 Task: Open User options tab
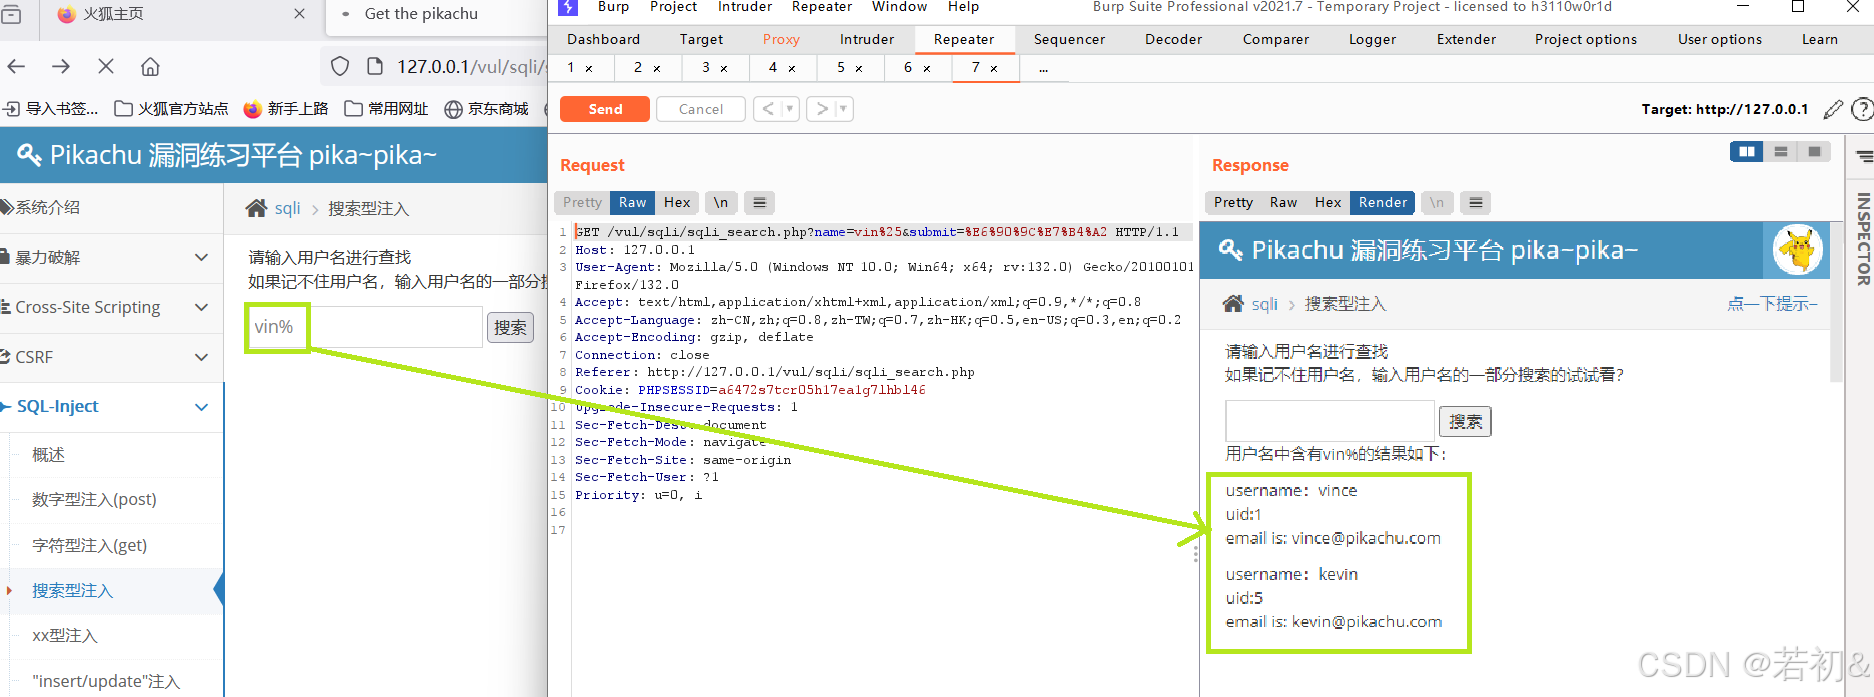pyautogui.click(x=1720, y=39)
